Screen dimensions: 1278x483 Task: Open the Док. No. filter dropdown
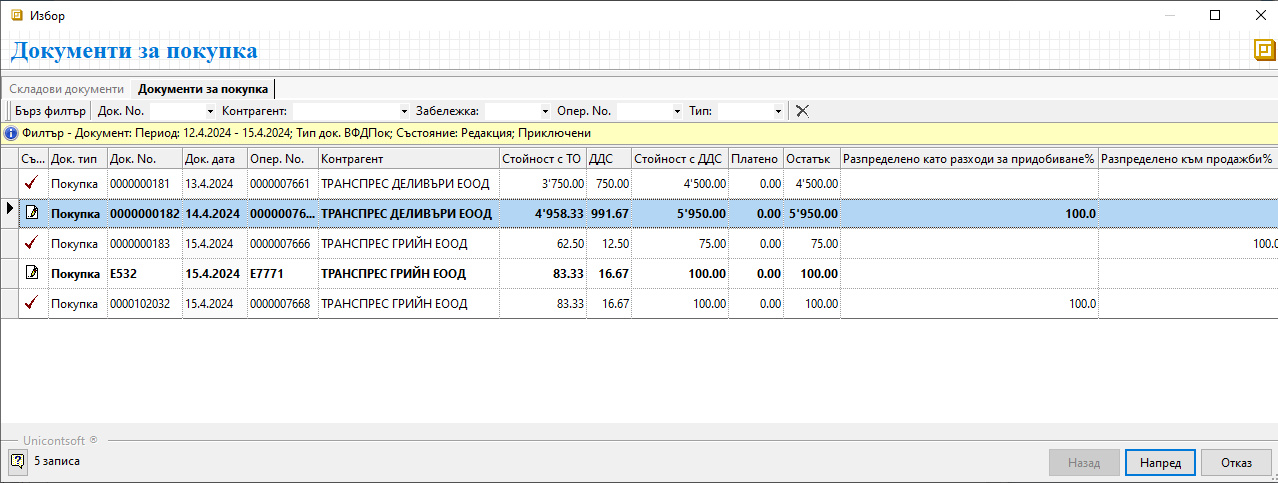pyautogui.click(x=210, y=111)
